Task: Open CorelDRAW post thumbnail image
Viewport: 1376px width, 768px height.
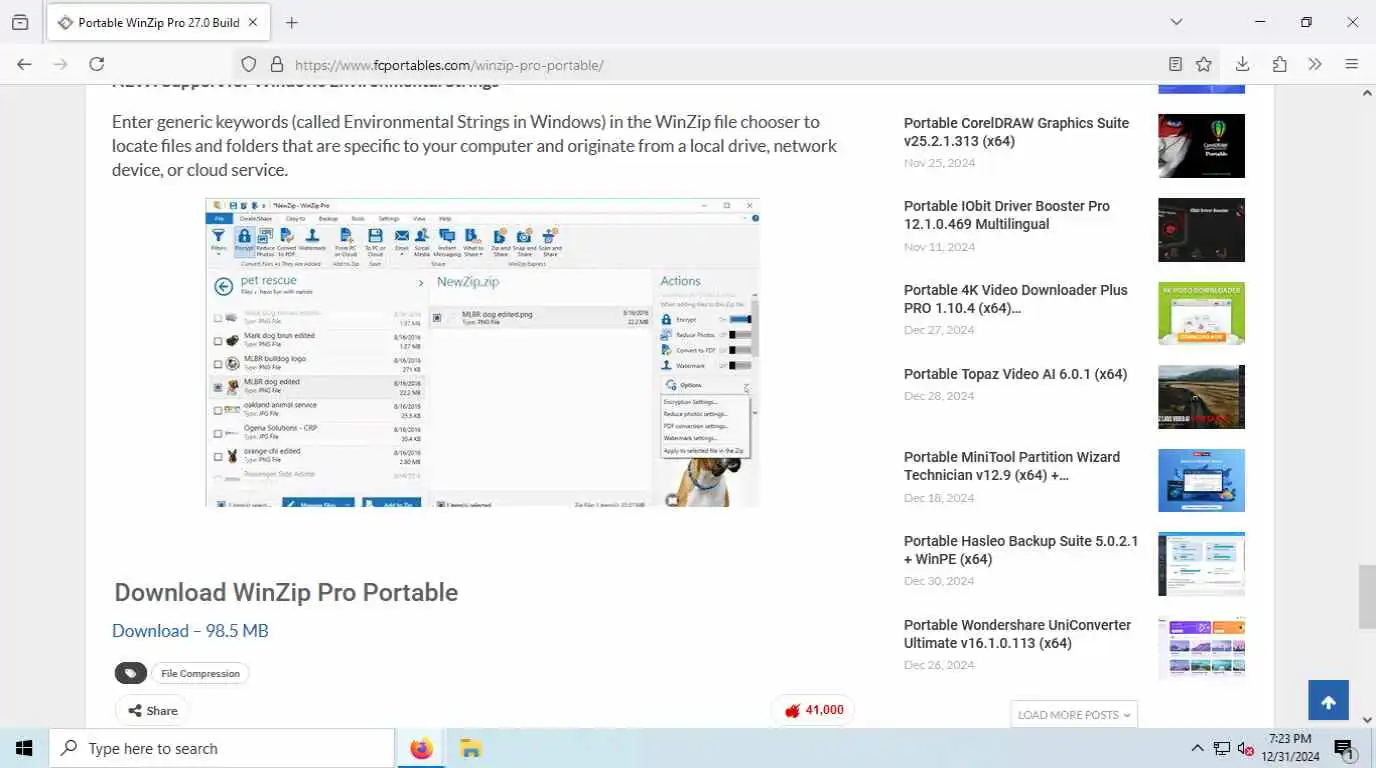Action: coord(1201,146)
